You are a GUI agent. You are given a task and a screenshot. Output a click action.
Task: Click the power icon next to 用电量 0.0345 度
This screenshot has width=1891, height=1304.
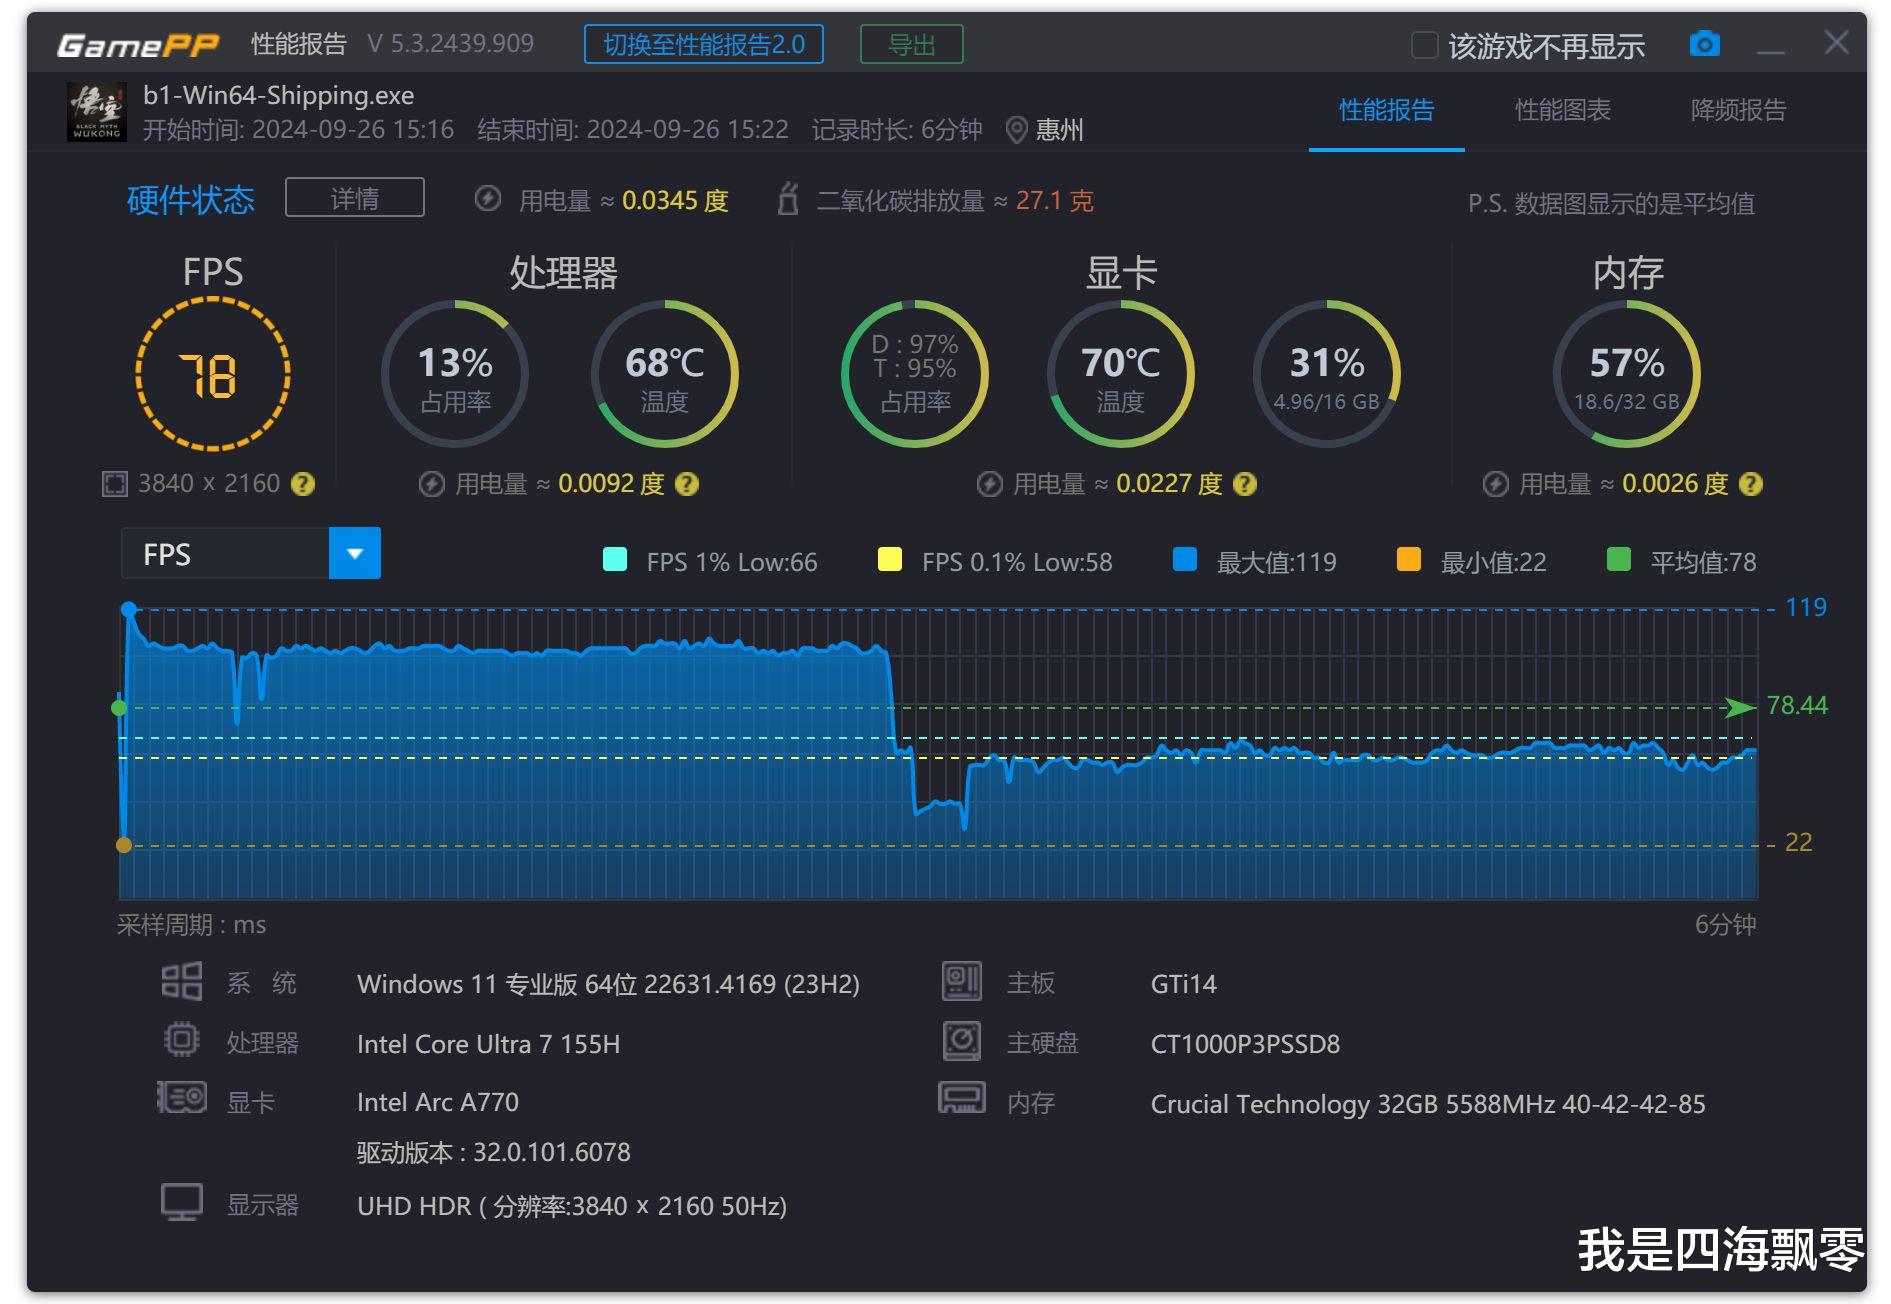(x=488, y=198)
